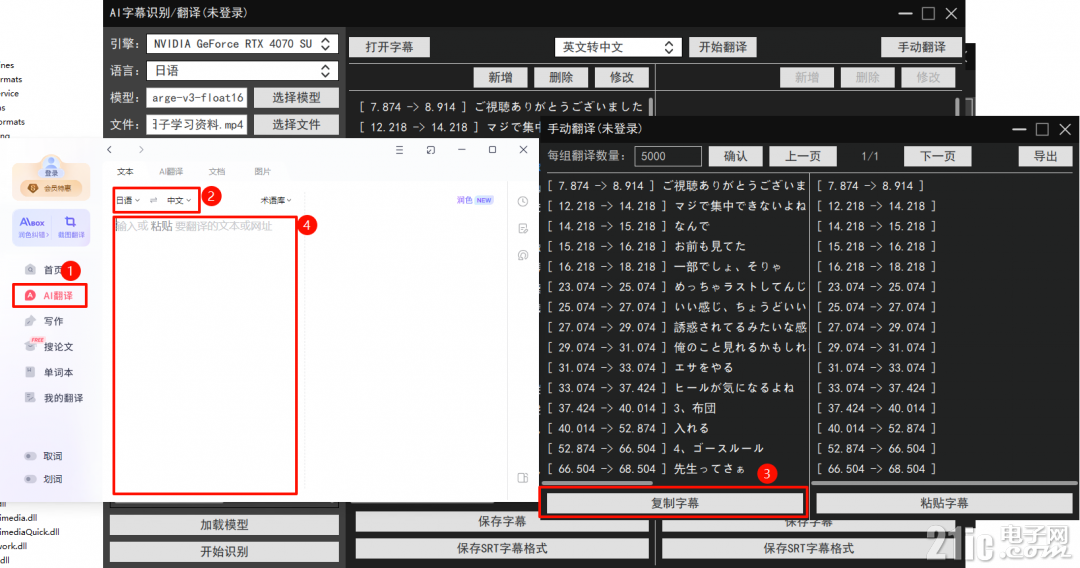
Task: Click 选择模型 button
Action: click(x=296, y=98)
